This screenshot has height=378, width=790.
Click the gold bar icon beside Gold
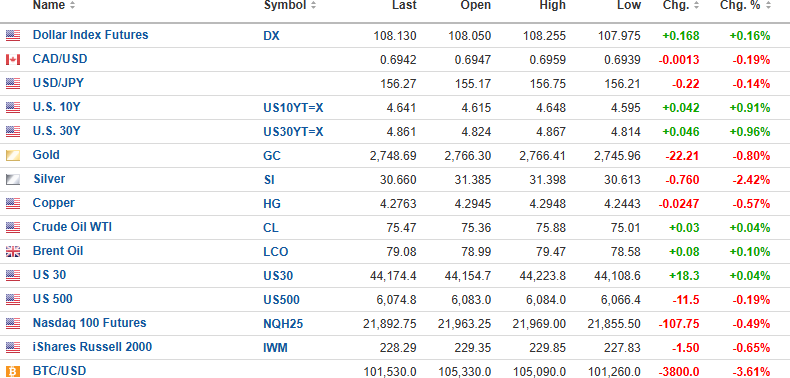tap(13, 156)
